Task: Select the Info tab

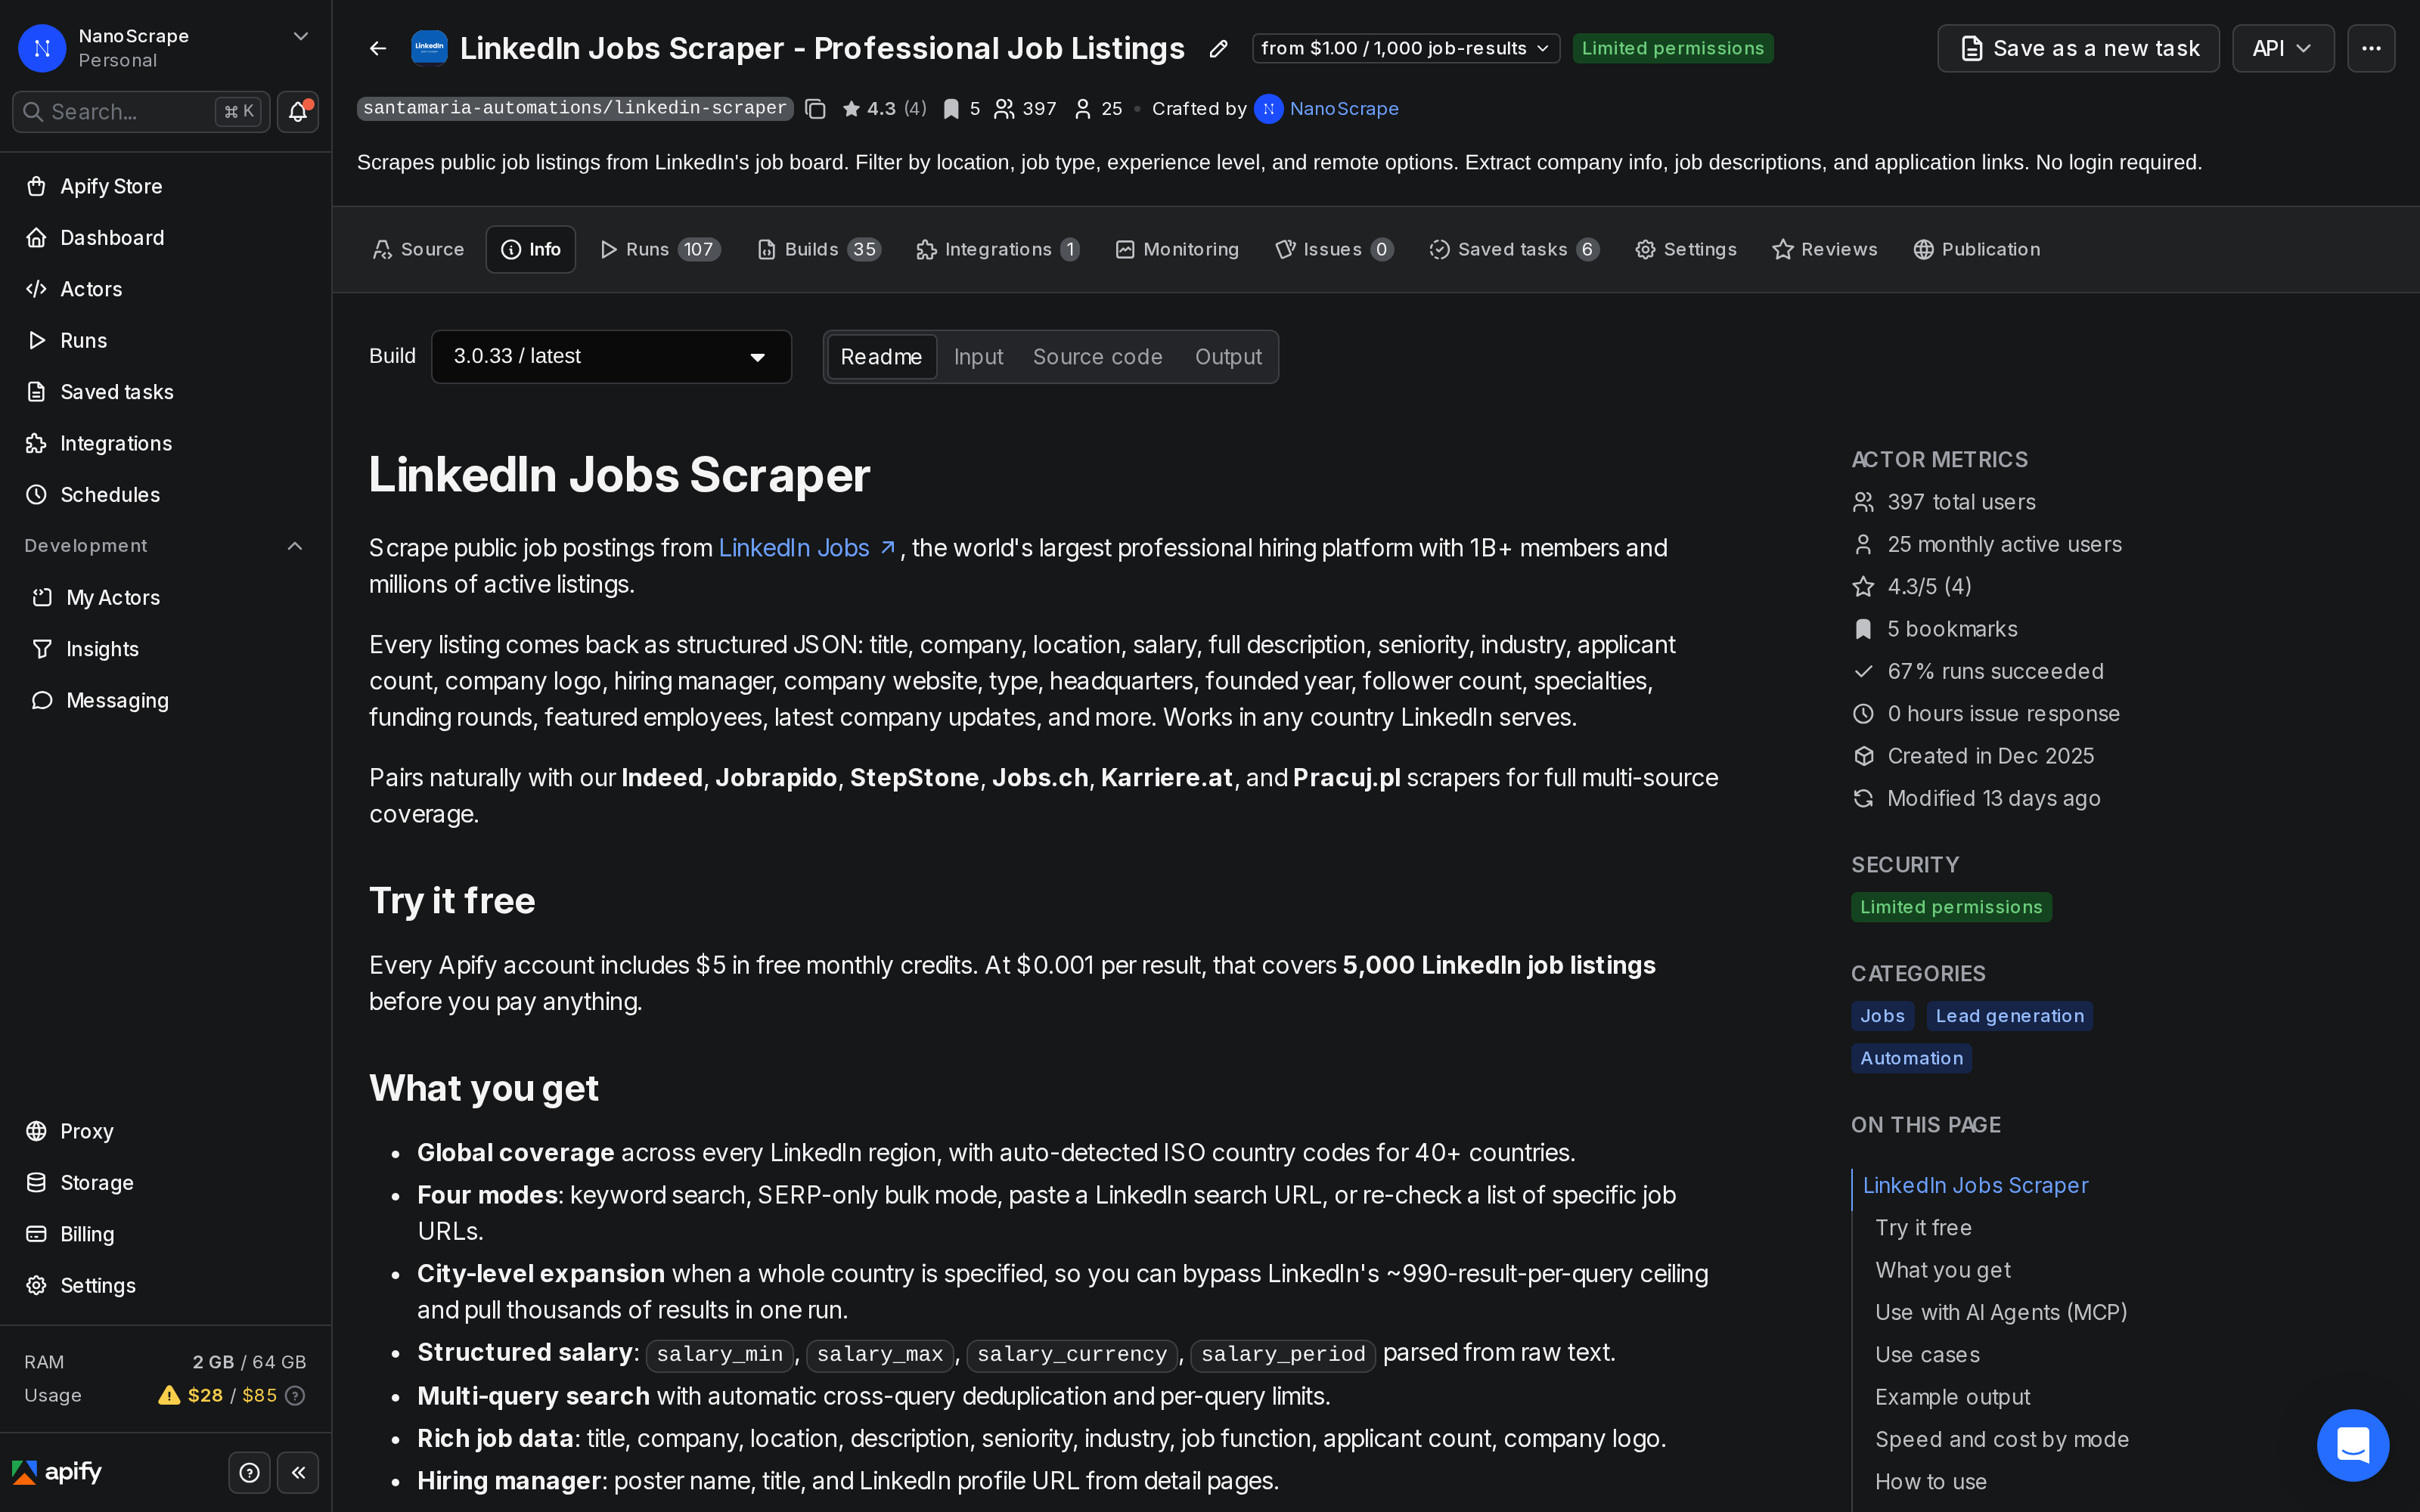Action: tap(530, 249)
